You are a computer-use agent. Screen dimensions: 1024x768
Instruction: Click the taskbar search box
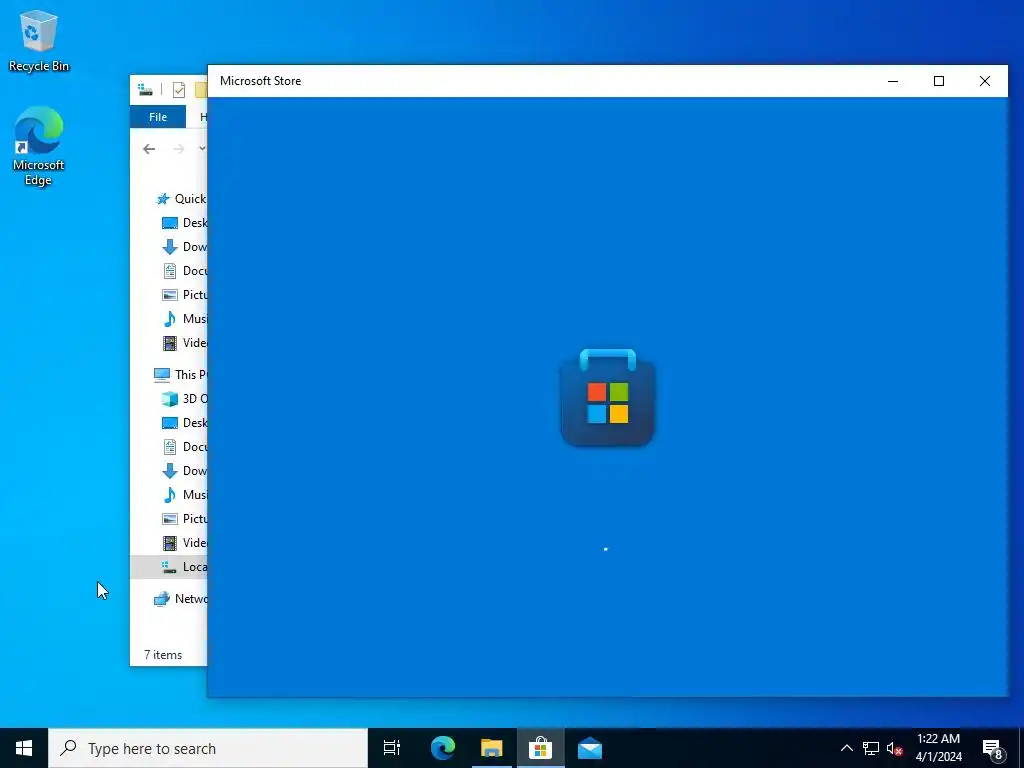point(208,748)
